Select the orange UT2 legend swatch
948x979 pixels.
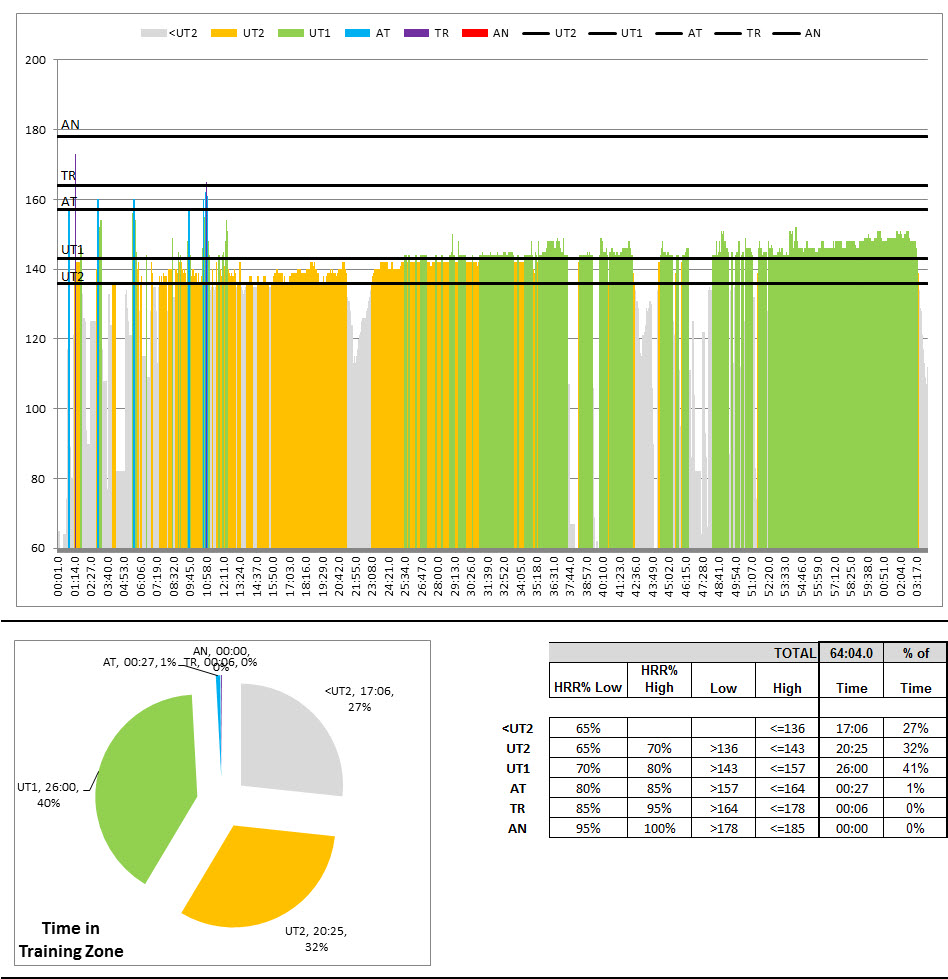(225, 33)
